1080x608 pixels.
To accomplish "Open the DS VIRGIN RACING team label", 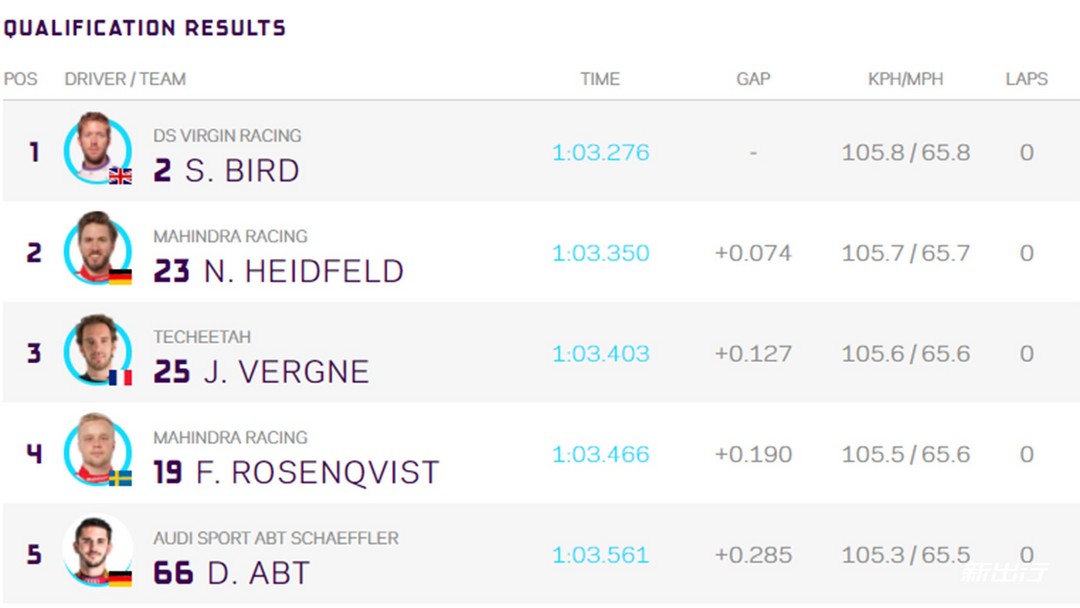I will pyautogui.click(x=227, y=136).
